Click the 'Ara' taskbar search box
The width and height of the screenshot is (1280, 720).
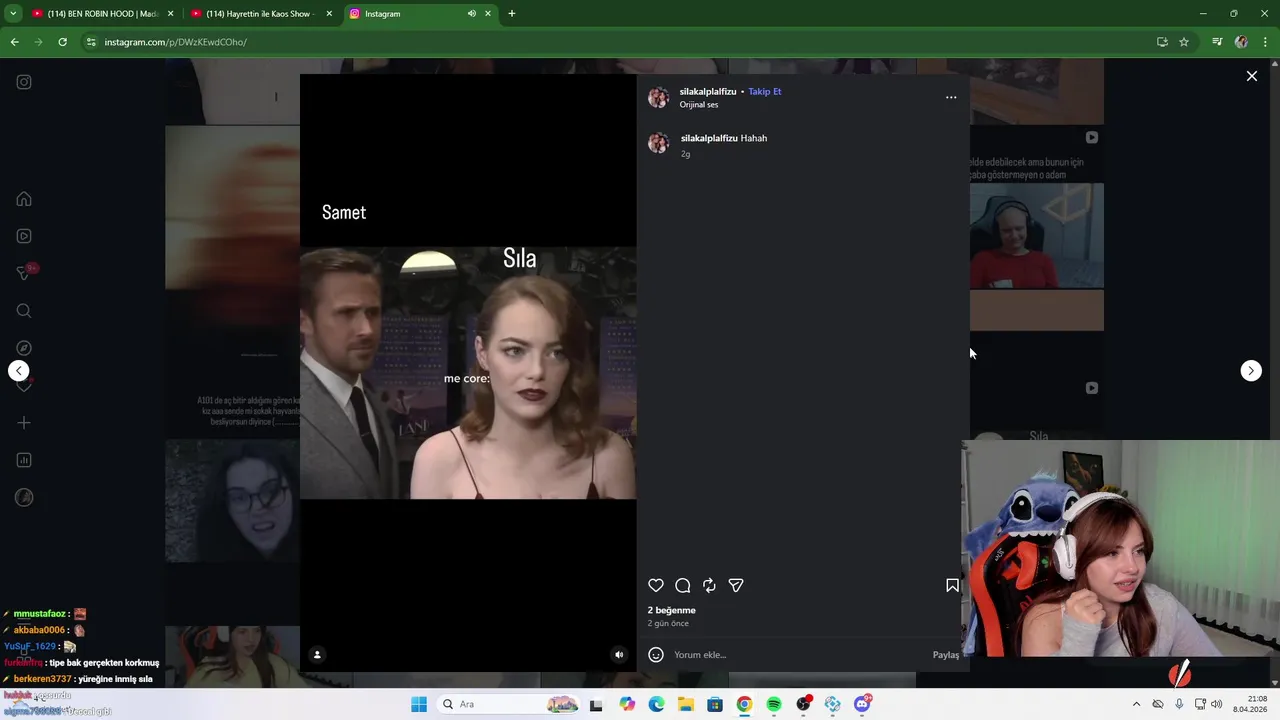[510, 704]
